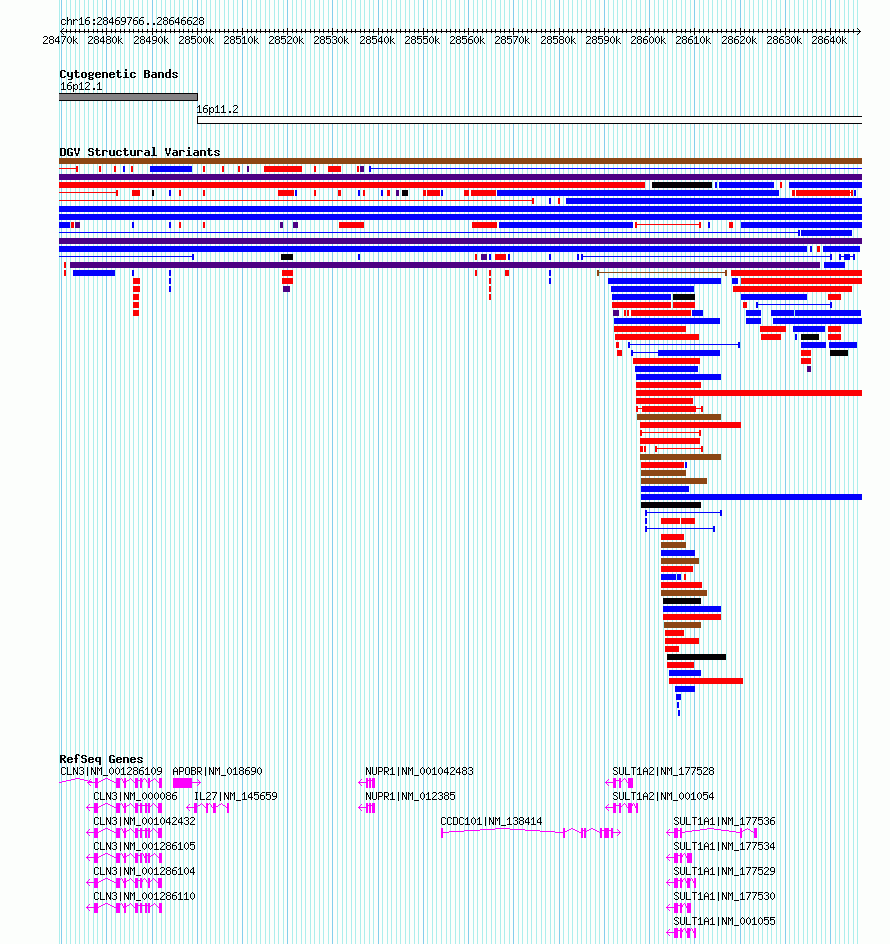Open gene label SULT1A2|NM_177528

(x=664, y=771)
